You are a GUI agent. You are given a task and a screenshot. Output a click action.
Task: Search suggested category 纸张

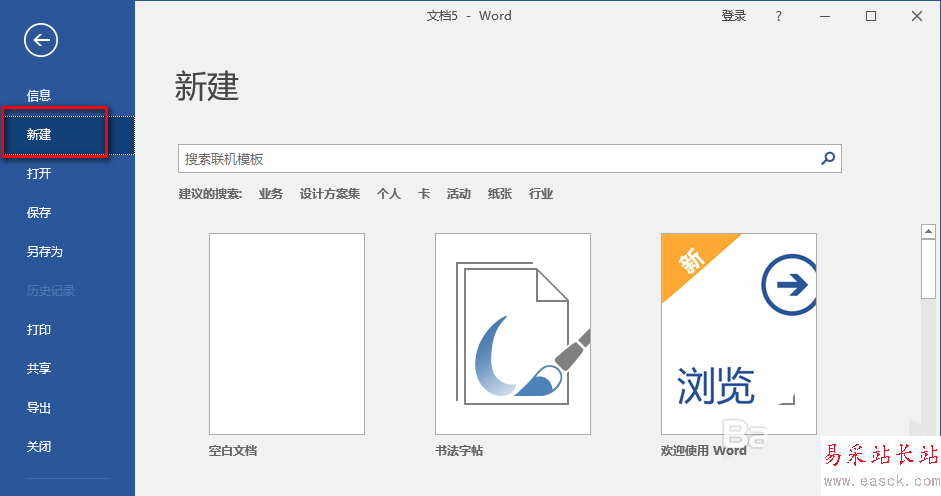pos(499,194)
